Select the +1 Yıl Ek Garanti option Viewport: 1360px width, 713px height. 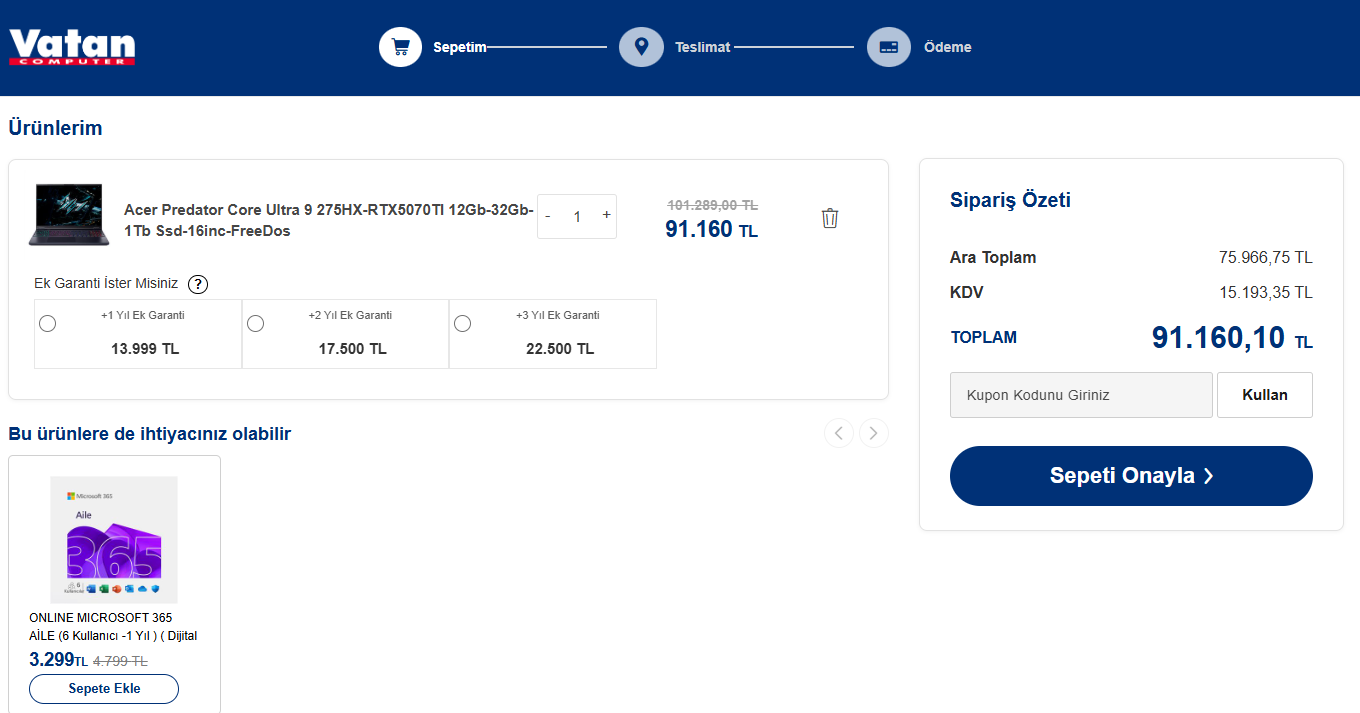click(47, 323)
